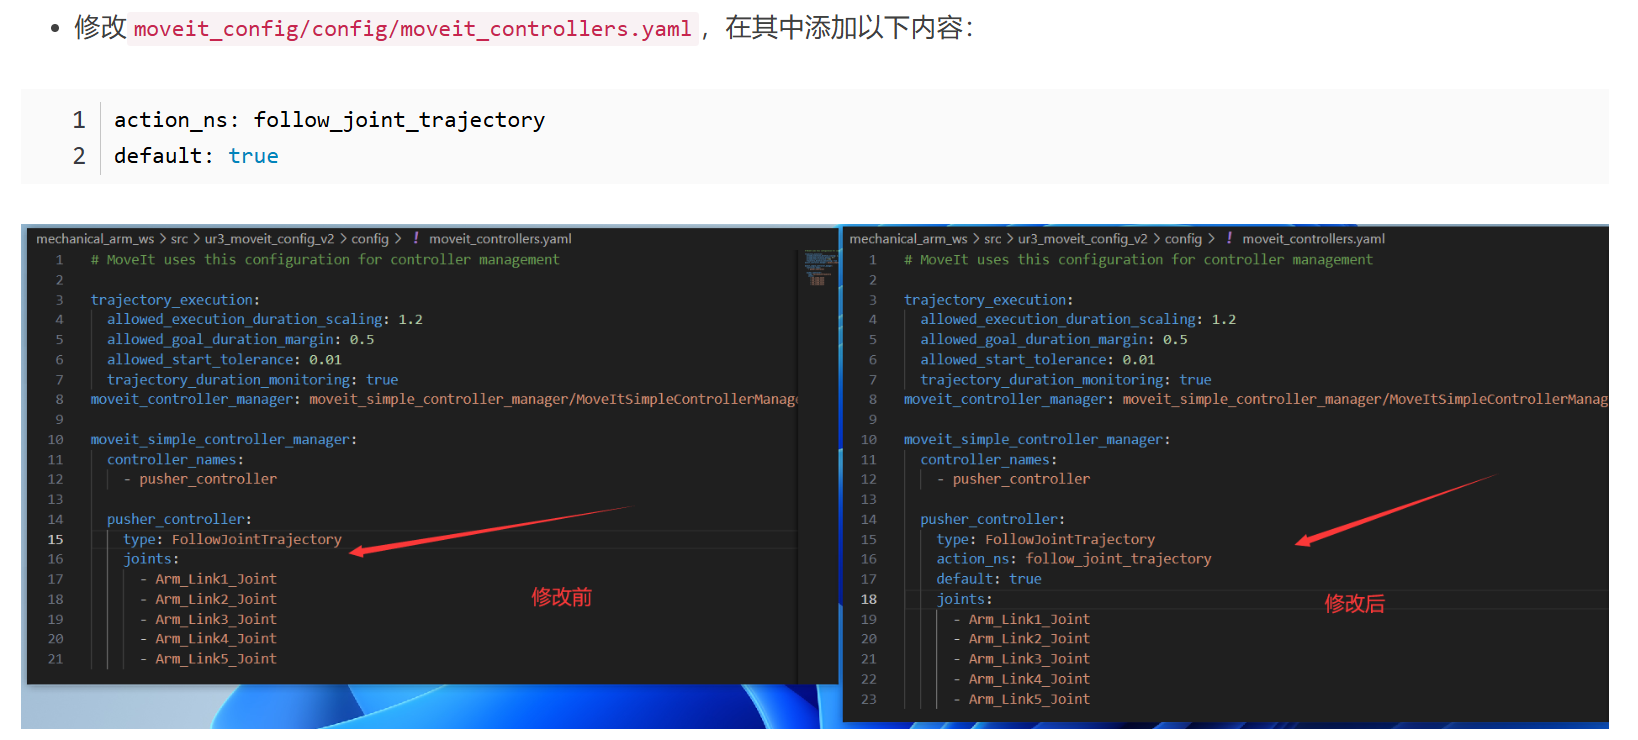Open the 修改后 editor screenshot image
The image size is (1638, 740).
tap(1226, 474)
